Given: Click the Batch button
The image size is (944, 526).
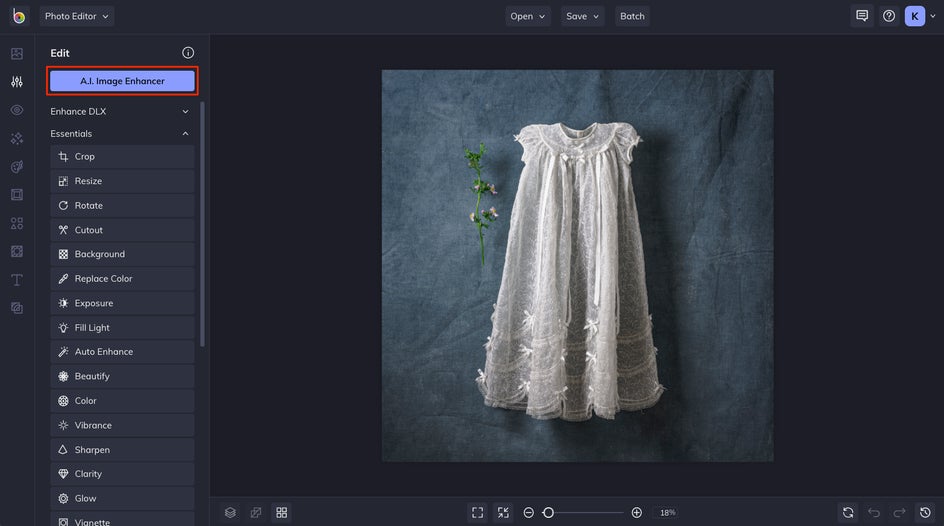Looking at the screenshot, I should click(x=632, y=16).
